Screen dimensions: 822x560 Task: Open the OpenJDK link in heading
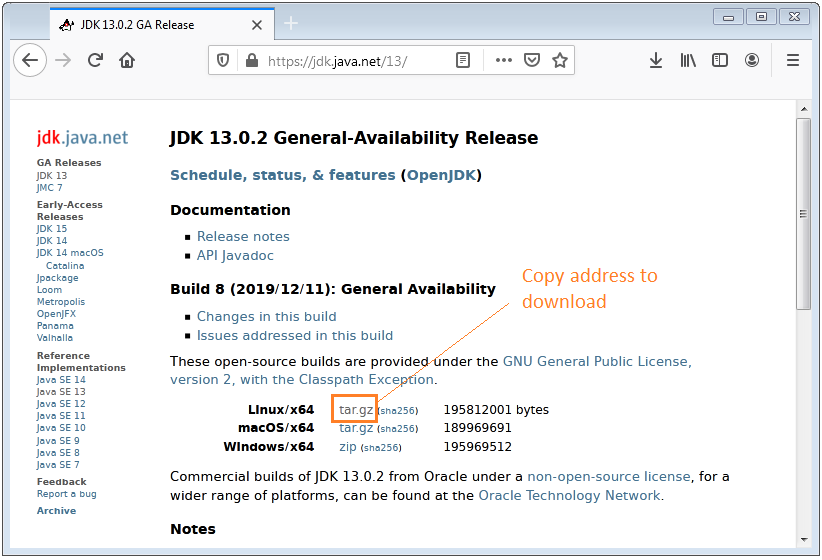click(441, 175)
